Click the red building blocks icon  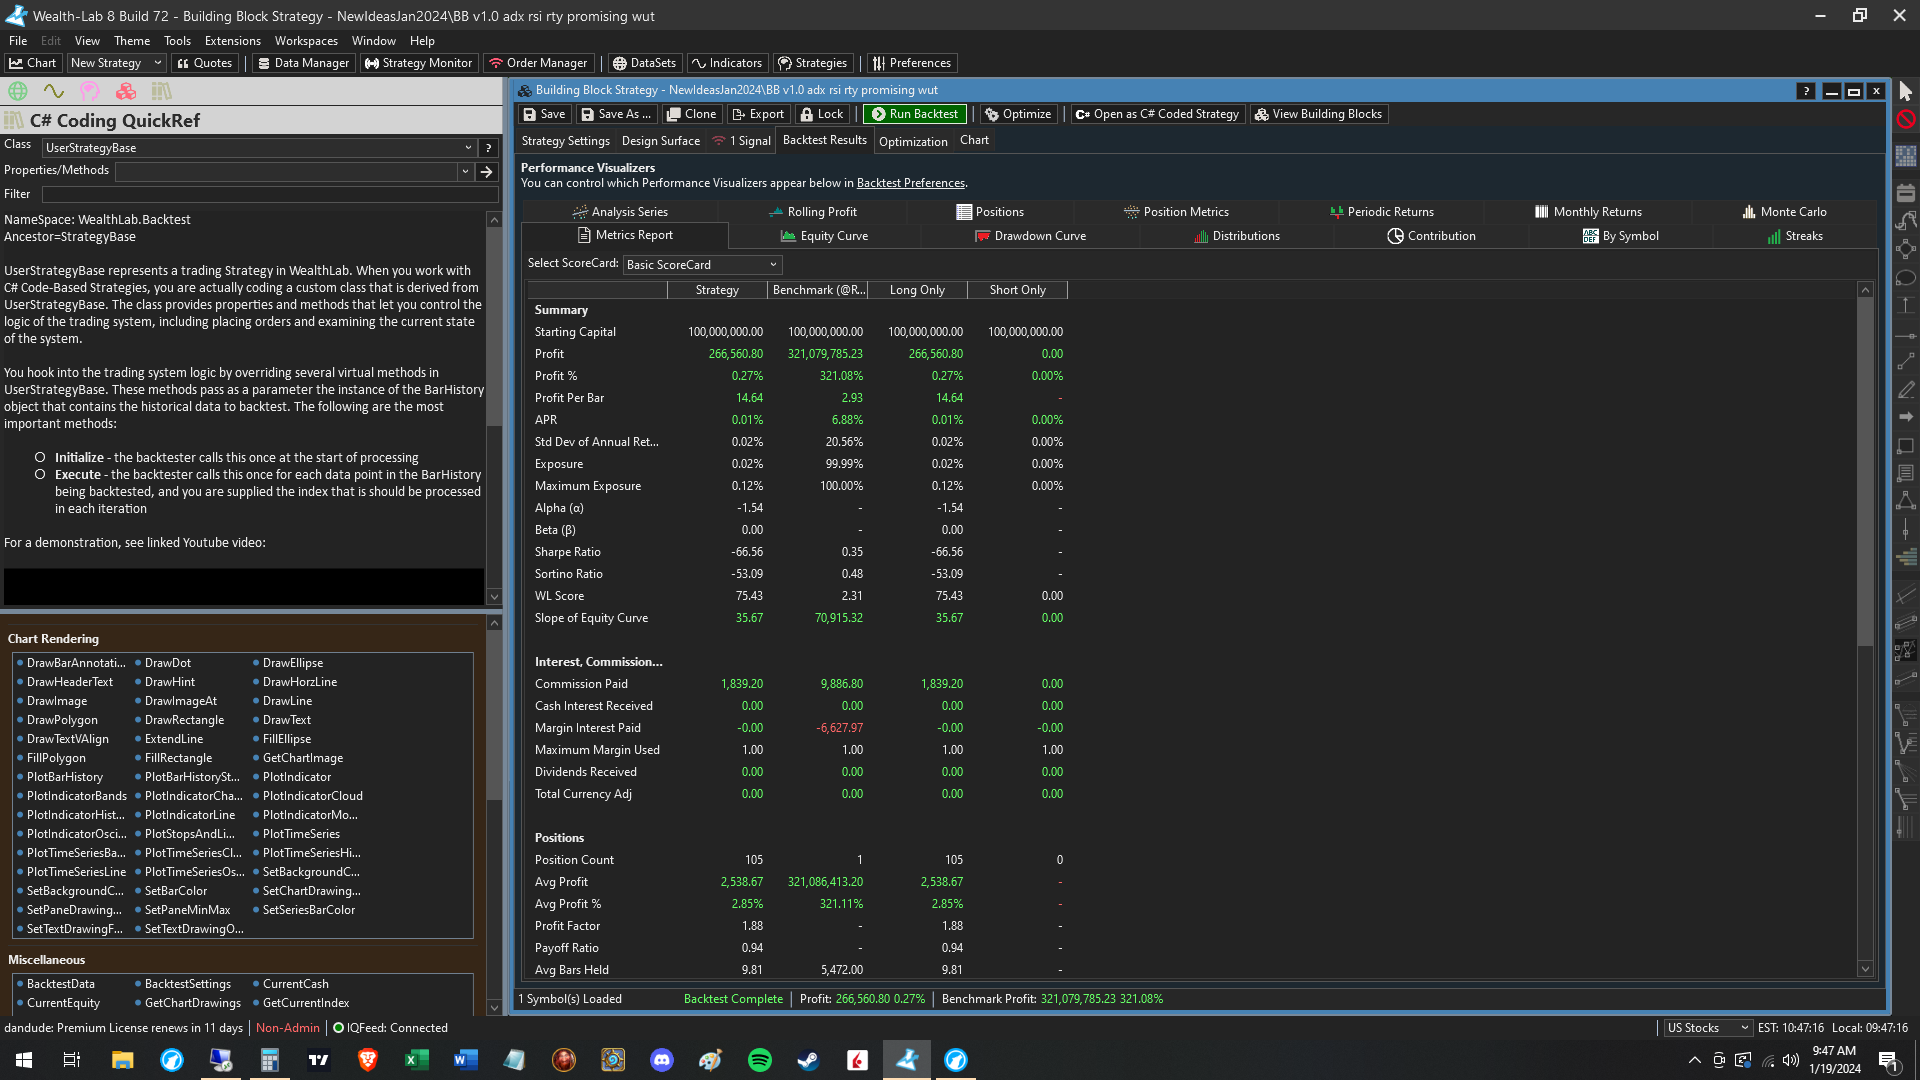pos(126,91)
